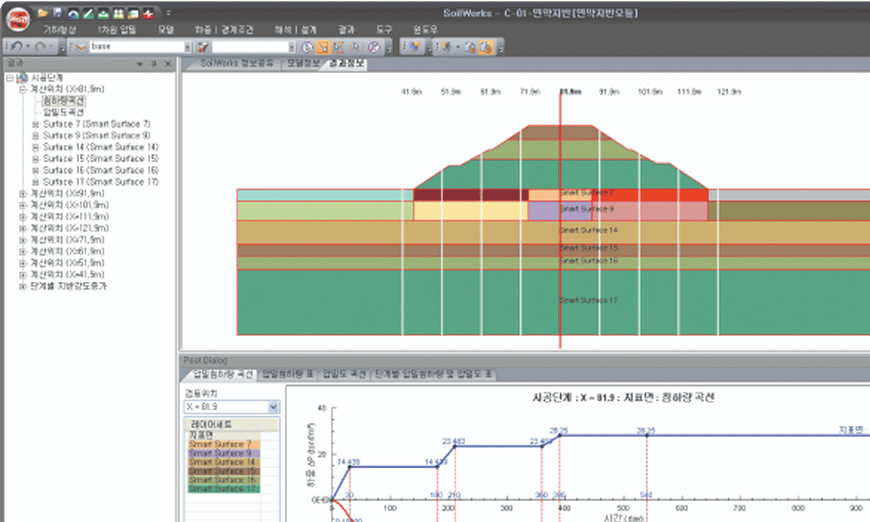
Task: Open the quick access toolbar customize arrow
Action: click(168, 13)
